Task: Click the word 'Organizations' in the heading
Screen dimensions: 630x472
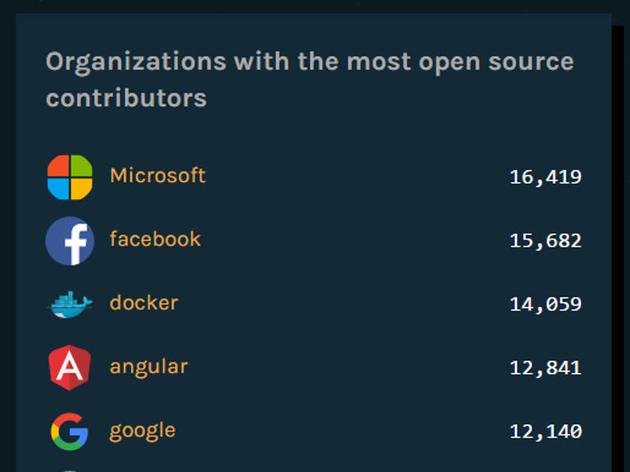Action: 135,62
